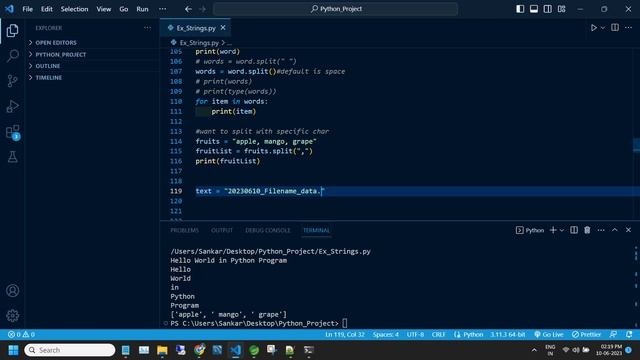Open terminal panel more actions
The image size is (640, 360).
(x=601, y=230)
